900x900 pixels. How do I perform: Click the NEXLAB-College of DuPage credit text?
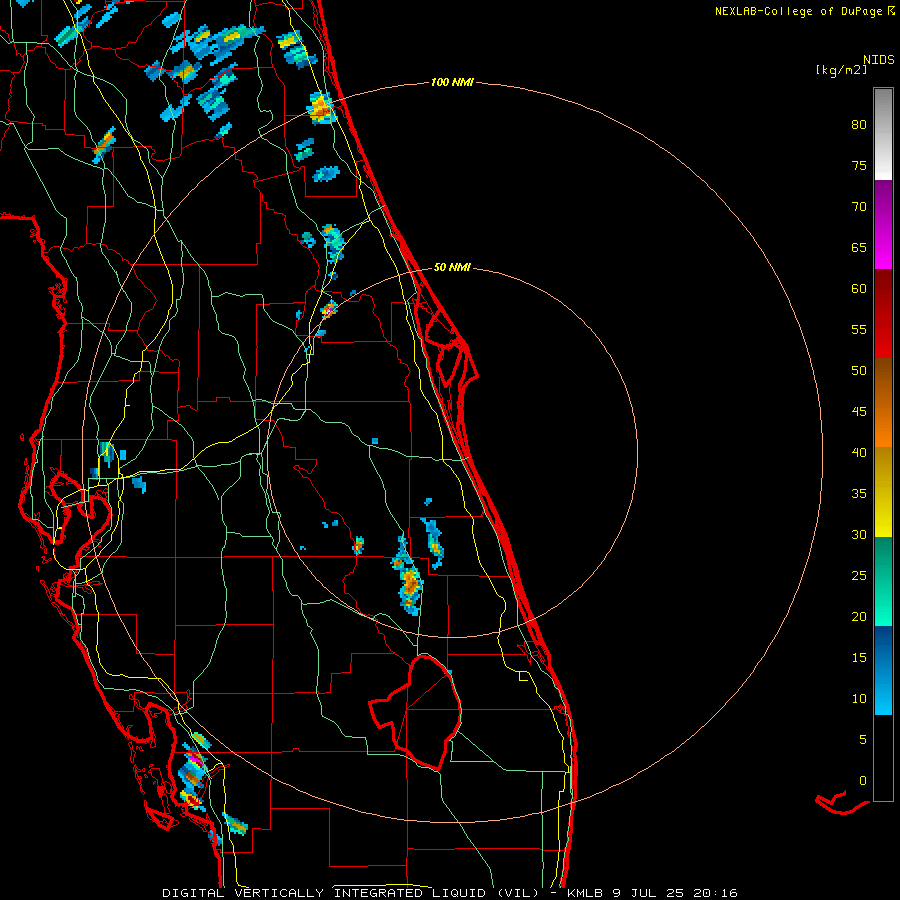[x=799, y=11]
